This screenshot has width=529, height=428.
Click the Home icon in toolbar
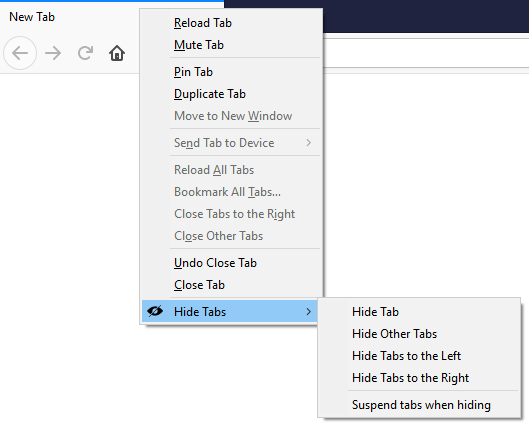(x=117, y=53)
